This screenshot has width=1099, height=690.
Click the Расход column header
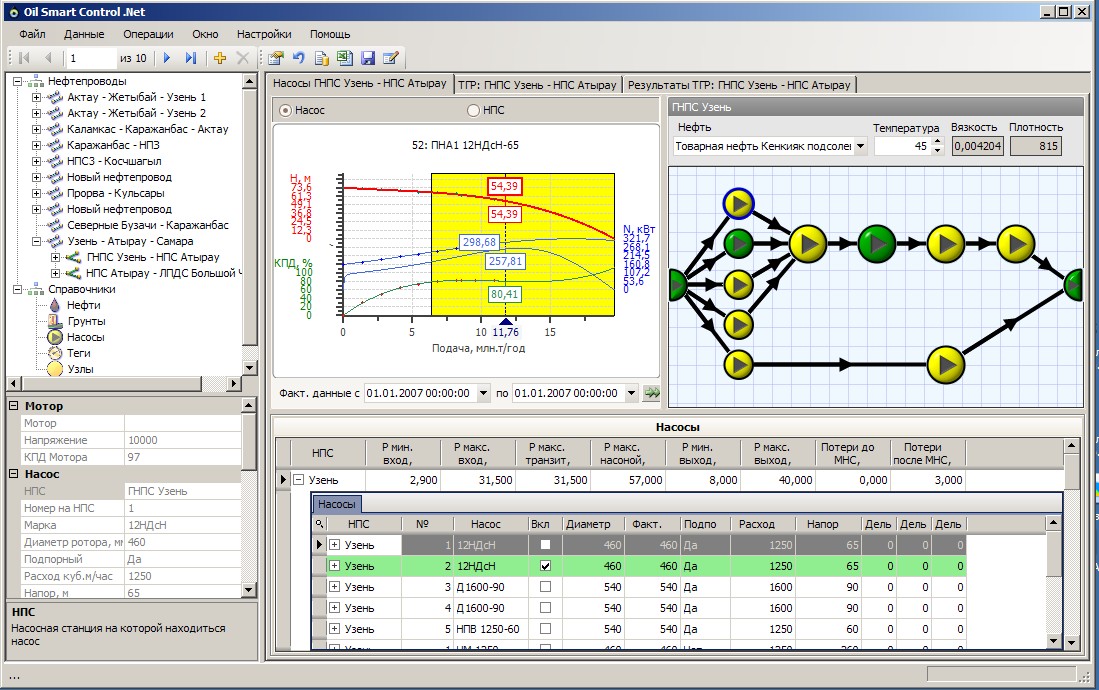pos(757,524)
